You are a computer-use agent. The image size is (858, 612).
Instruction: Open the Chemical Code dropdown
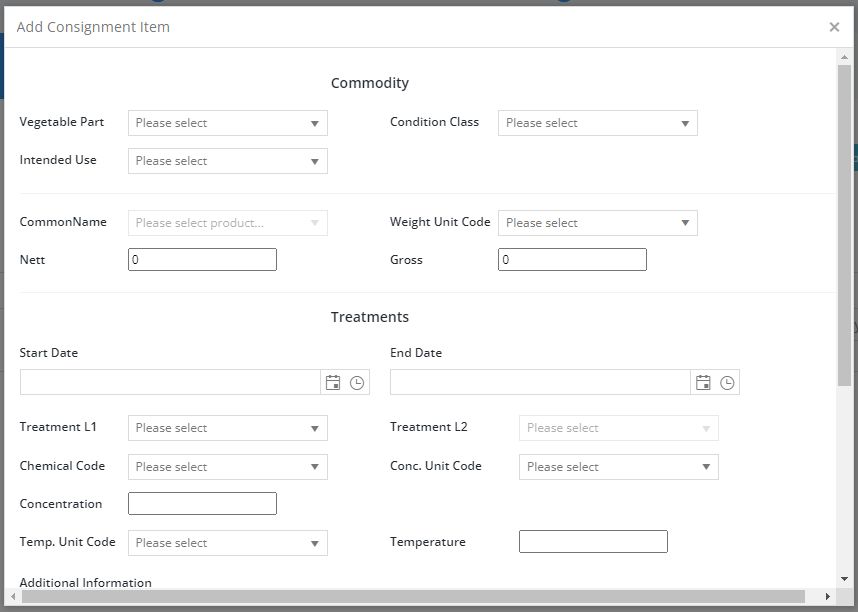pos(228,467)
